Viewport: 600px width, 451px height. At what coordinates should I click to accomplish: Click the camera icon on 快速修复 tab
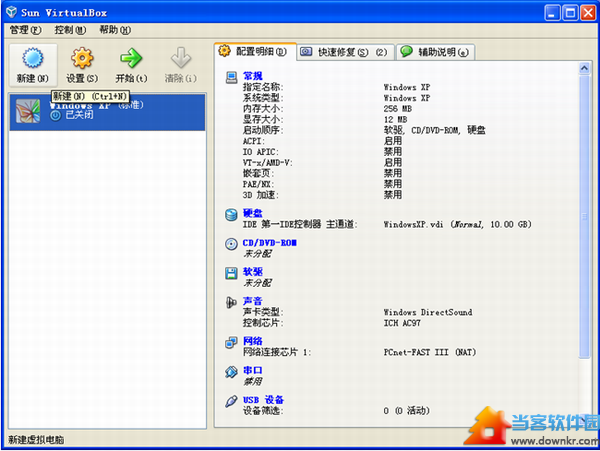(x=306, y=52)
